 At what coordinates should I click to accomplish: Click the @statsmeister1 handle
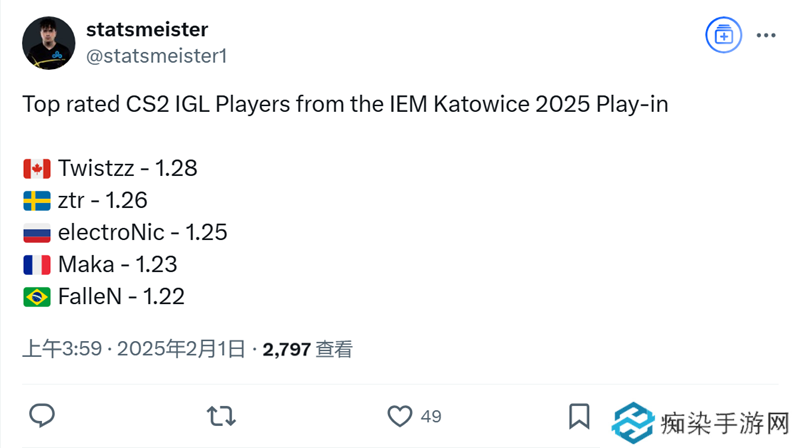point(157,56)
